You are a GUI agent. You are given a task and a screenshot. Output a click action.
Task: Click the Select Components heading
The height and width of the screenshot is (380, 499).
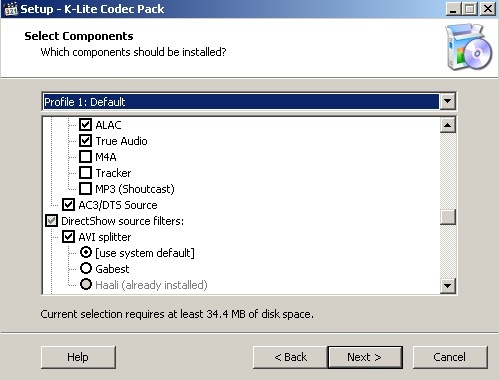click(x=79, y=36)
